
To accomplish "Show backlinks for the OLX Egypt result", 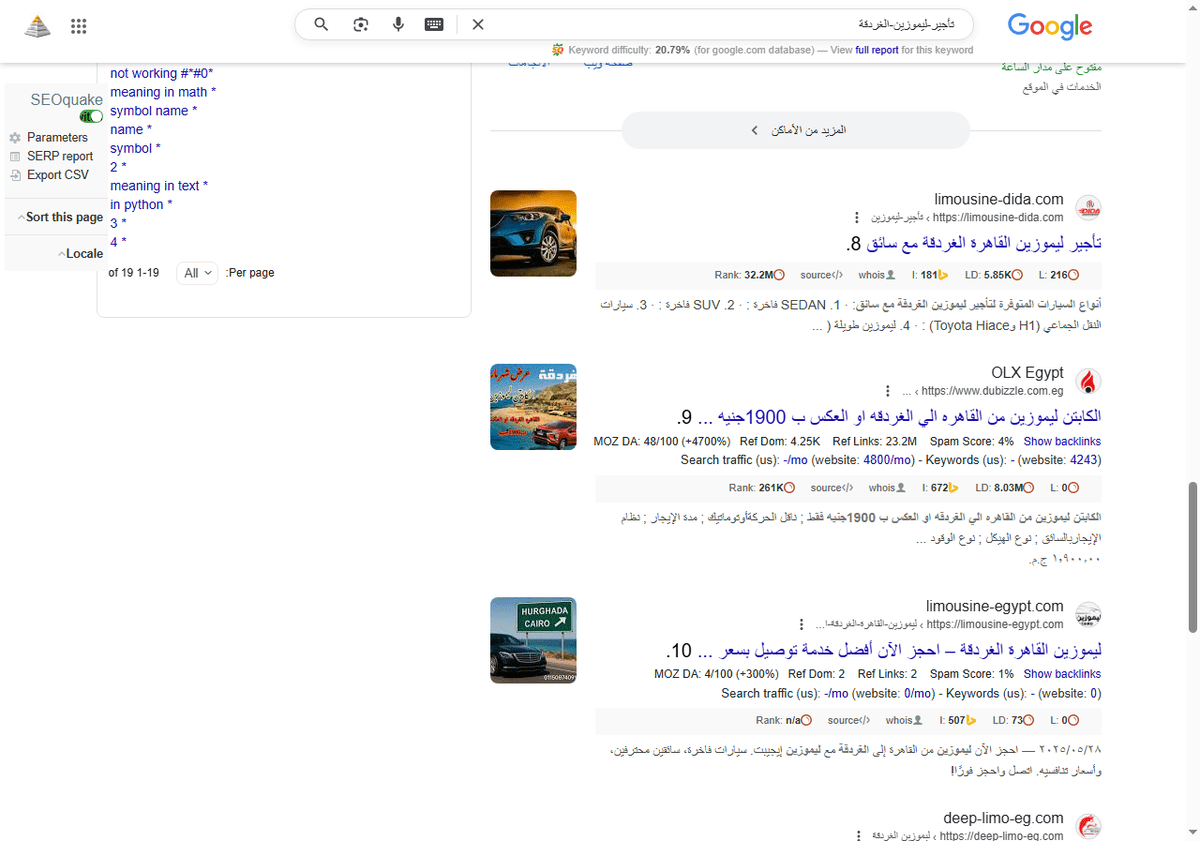I will click(x=1062, y=441).
